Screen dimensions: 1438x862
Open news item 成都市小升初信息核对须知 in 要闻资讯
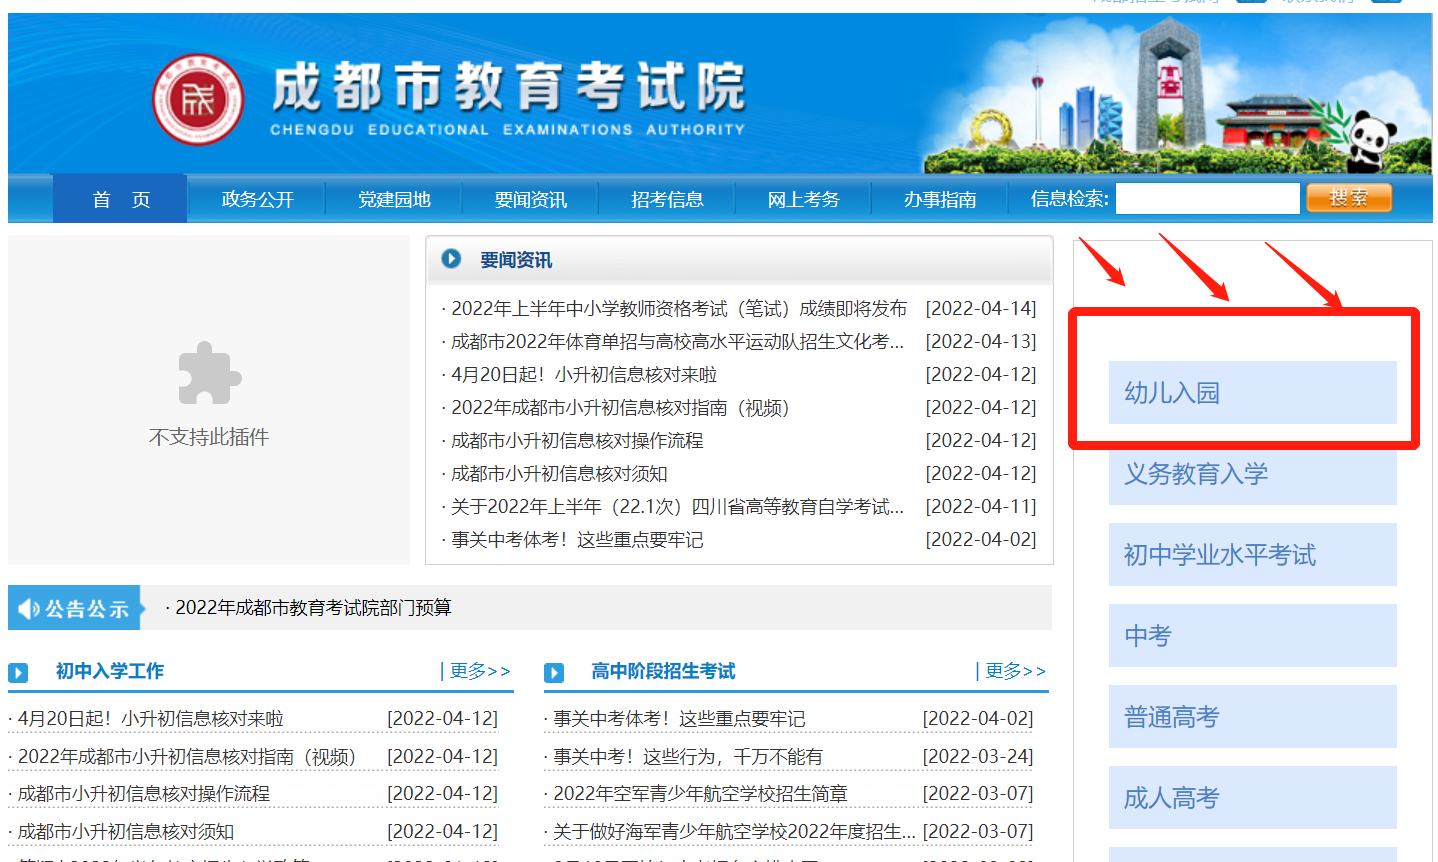(x=559, y=474)
